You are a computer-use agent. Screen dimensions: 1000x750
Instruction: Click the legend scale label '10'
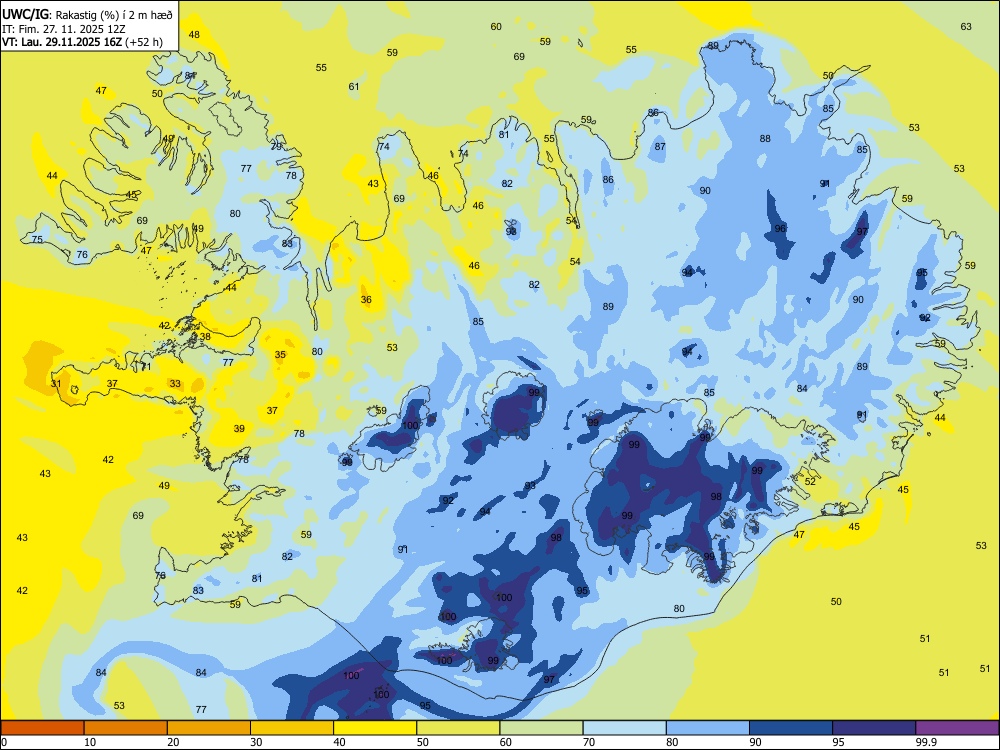[x=90, y=742]
